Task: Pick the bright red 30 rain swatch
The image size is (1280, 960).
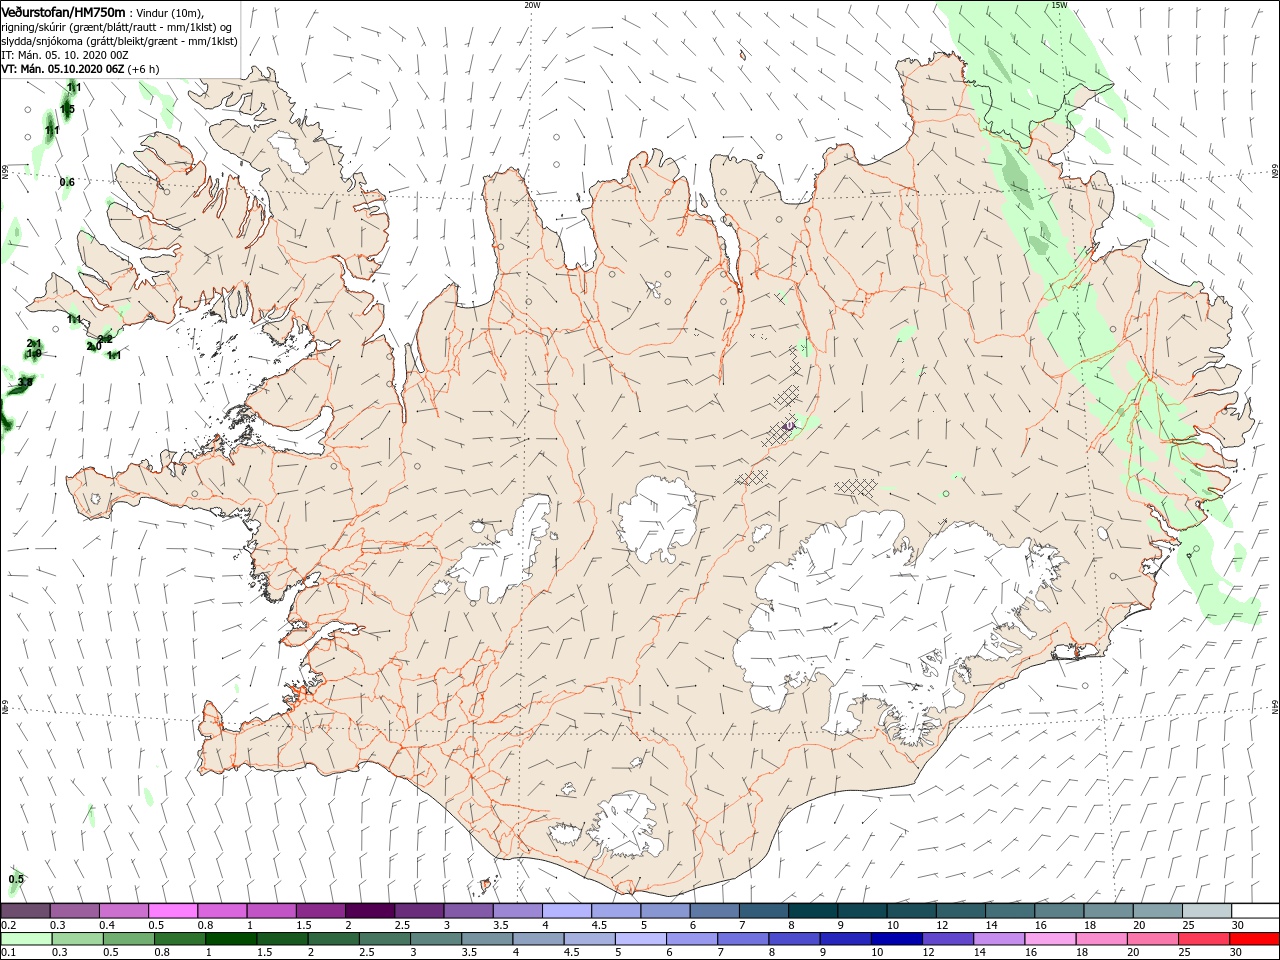Action: [1253, 939]
